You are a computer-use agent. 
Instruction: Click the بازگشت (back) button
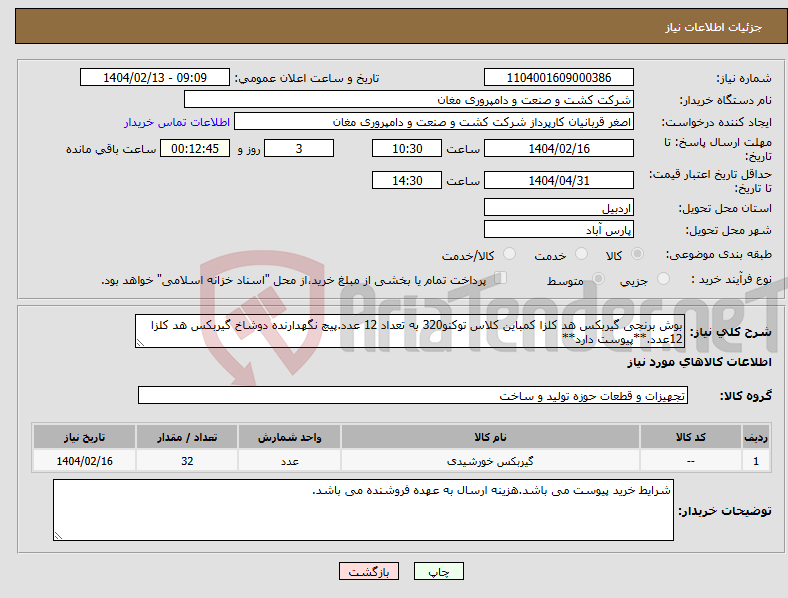(369, 571)
